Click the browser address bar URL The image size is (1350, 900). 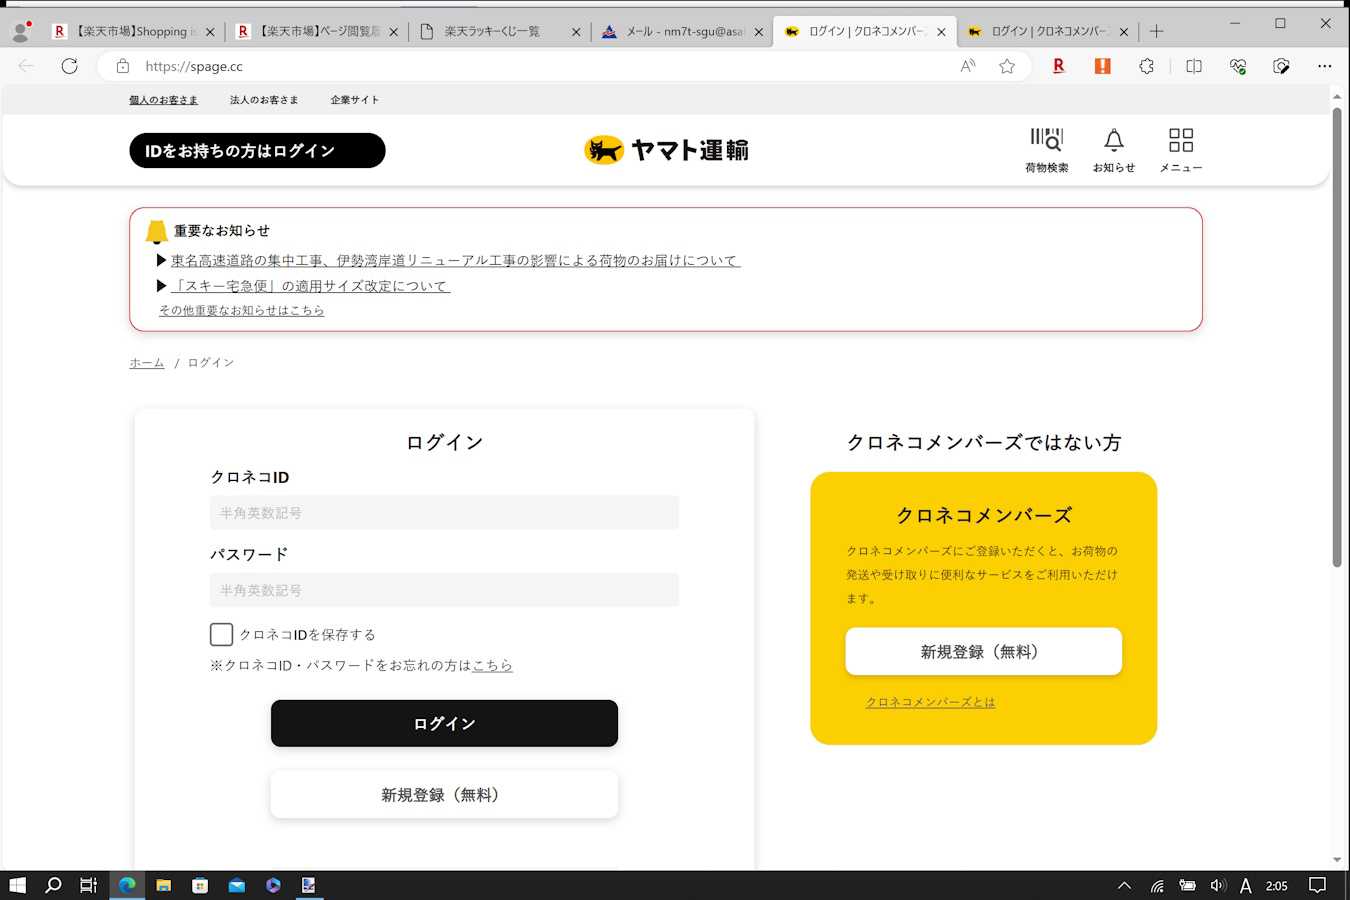tap(194, 66)
